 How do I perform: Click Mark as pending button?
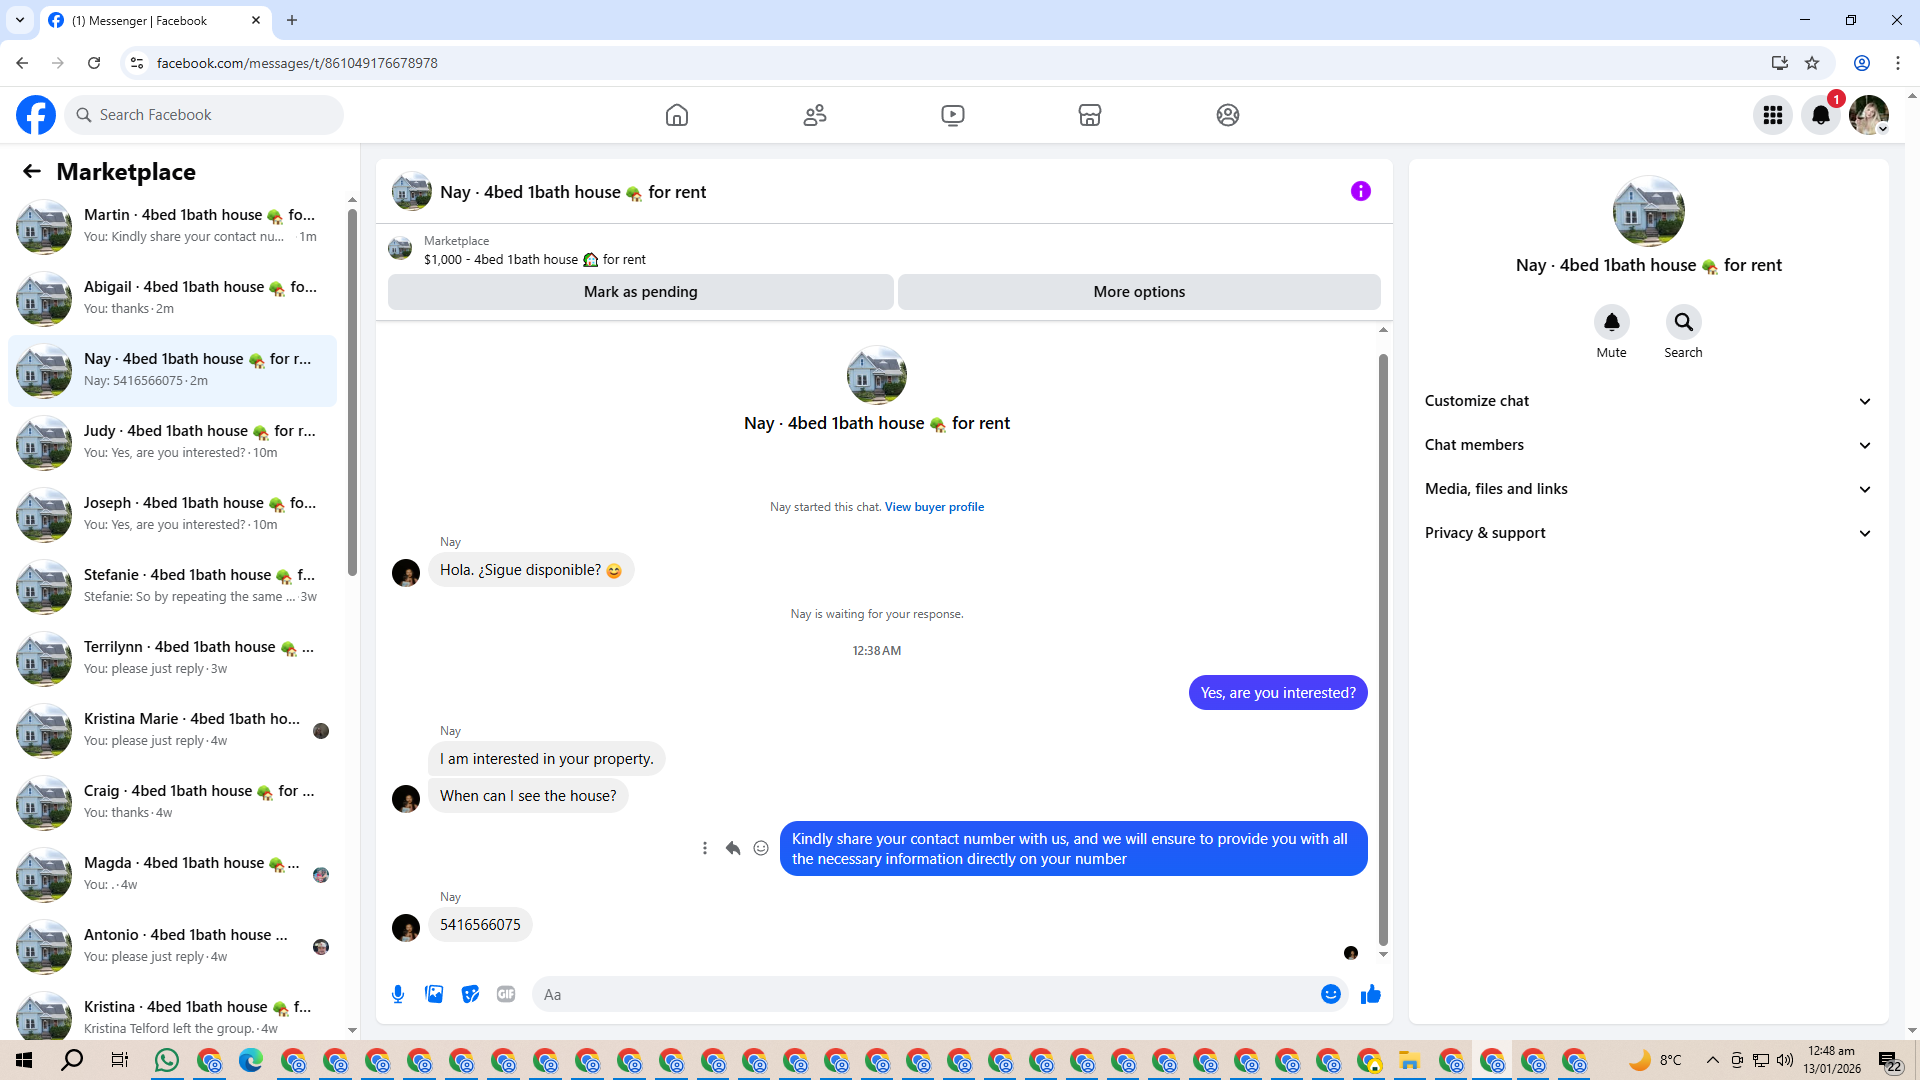point(640,292)
